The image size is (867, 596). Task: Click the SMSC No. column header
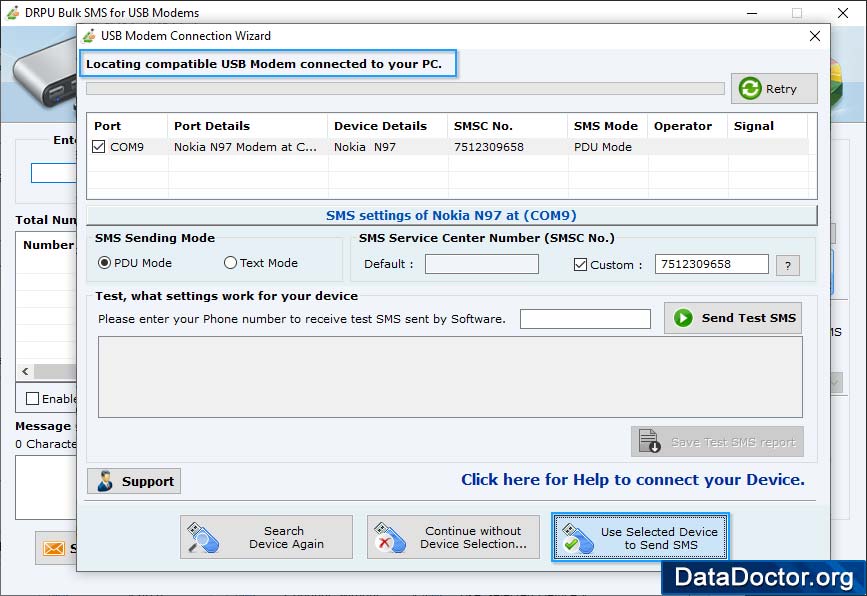508,126
